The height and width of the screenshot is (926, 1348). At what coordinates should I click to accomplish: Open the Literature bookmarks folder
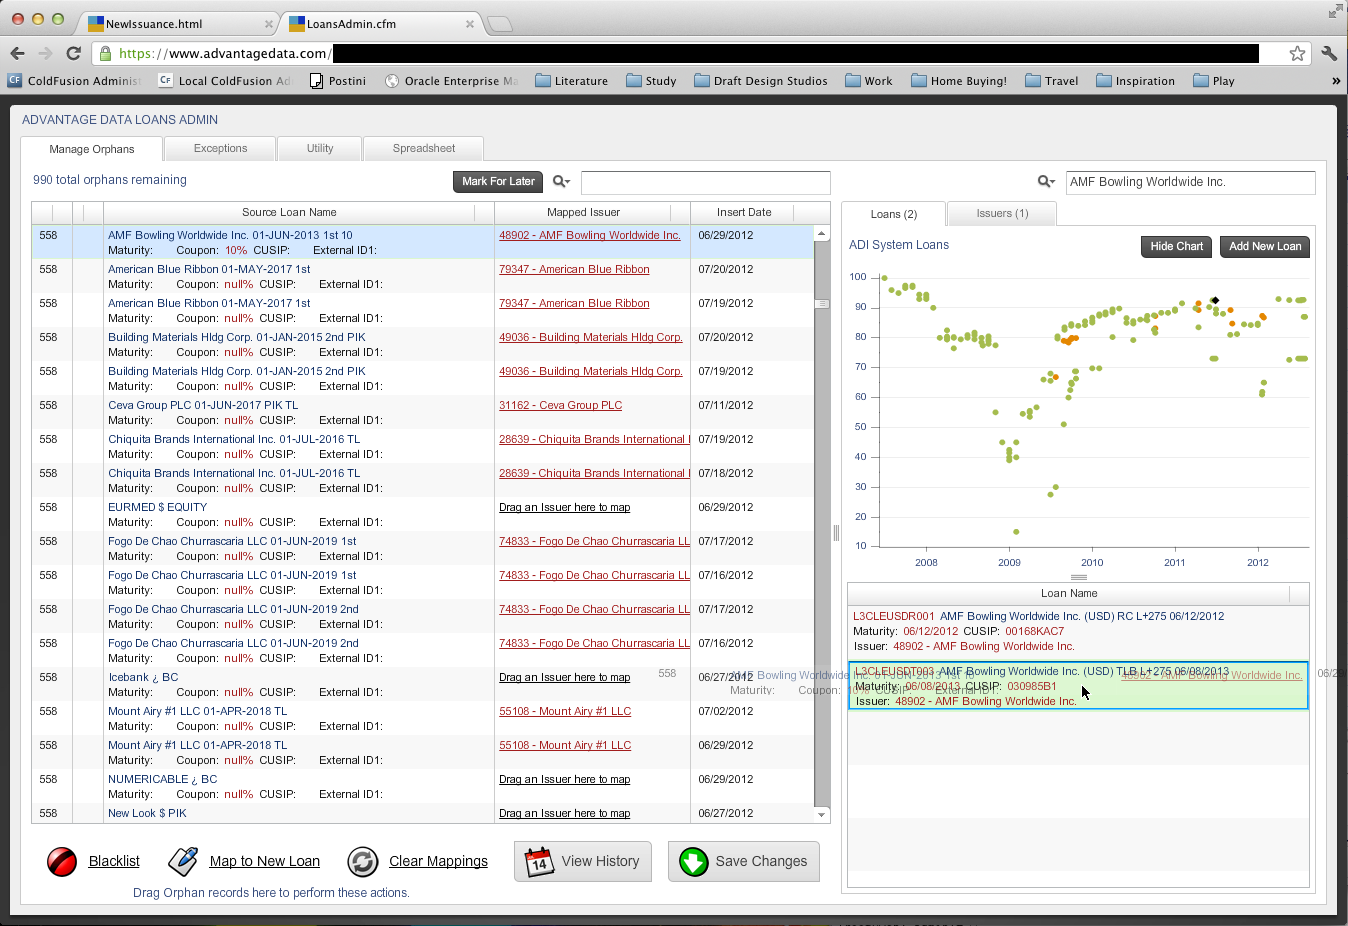click(x=572, y=81)
